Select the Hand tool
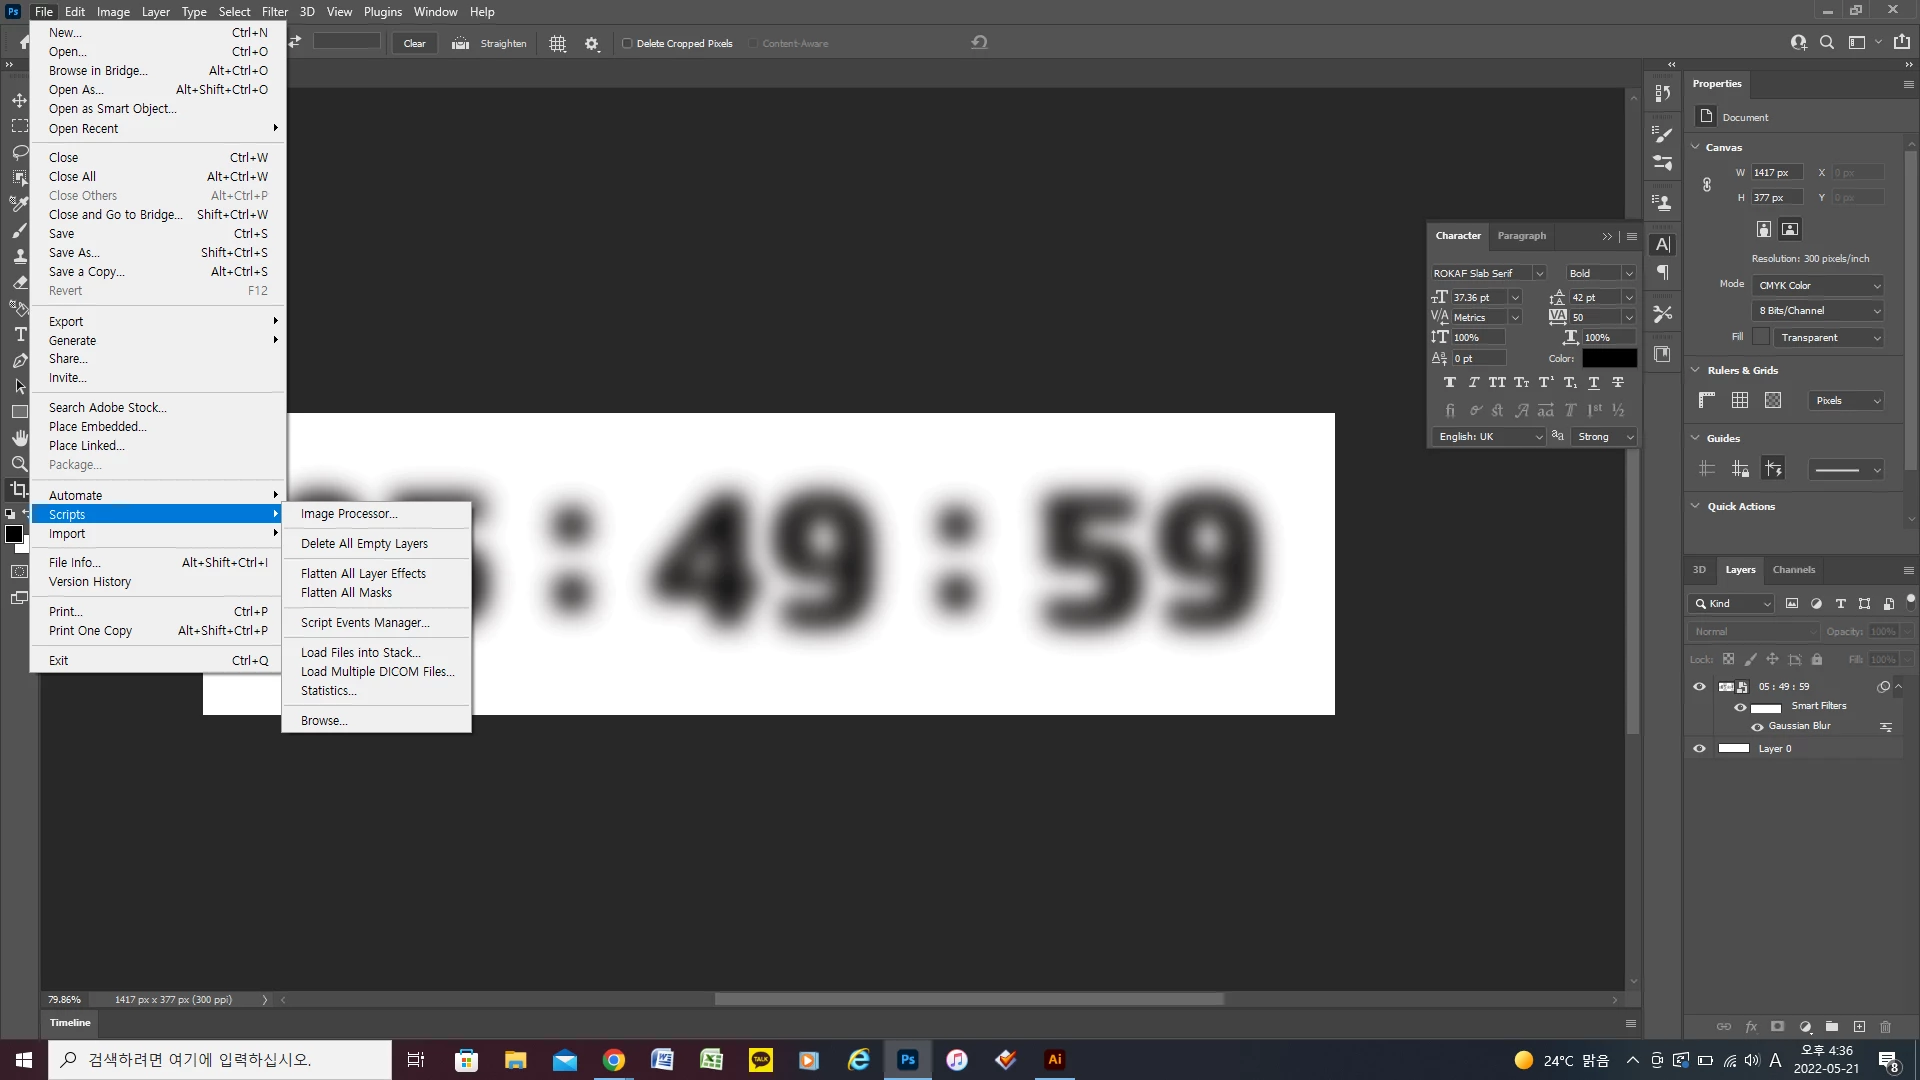The image size is (1920, 1080). [19, 438]
